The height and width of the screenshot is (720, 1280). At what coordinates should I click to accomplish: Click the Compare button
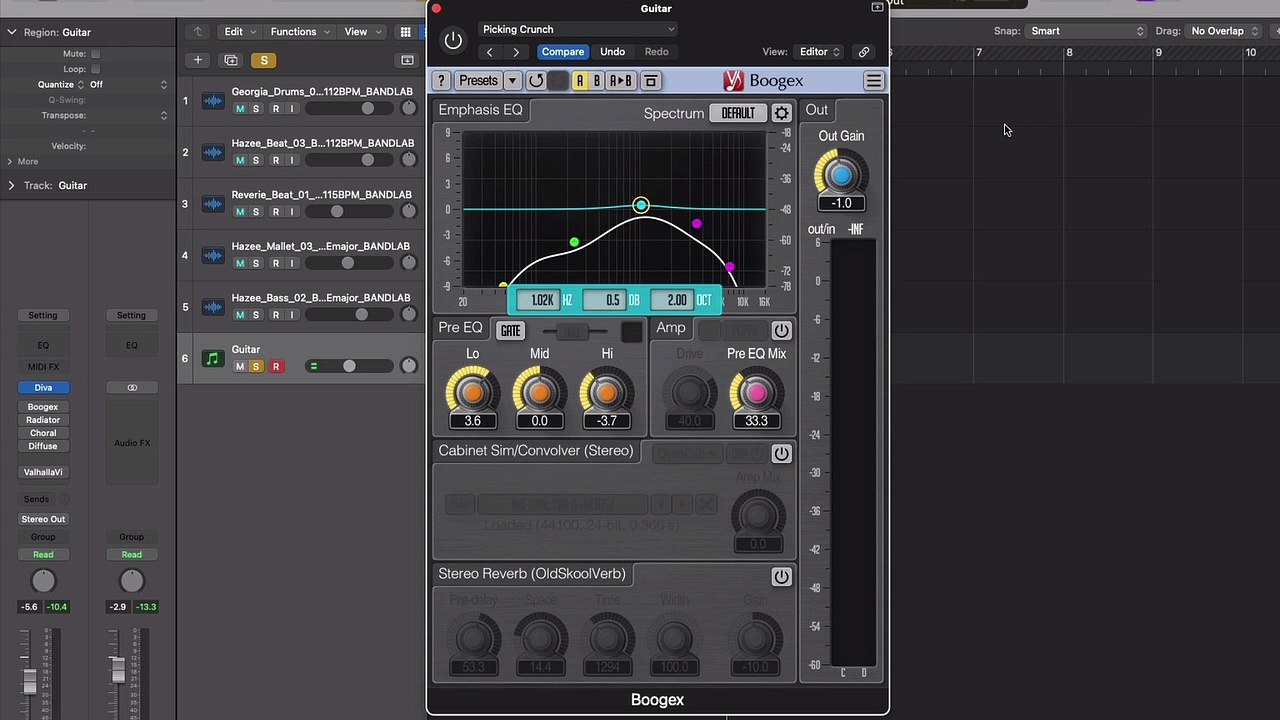(562, 52)
